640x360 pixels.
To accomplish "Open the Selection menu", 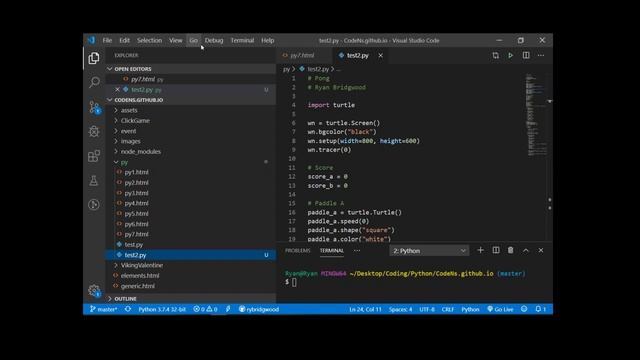I will (x=149, y=40).
